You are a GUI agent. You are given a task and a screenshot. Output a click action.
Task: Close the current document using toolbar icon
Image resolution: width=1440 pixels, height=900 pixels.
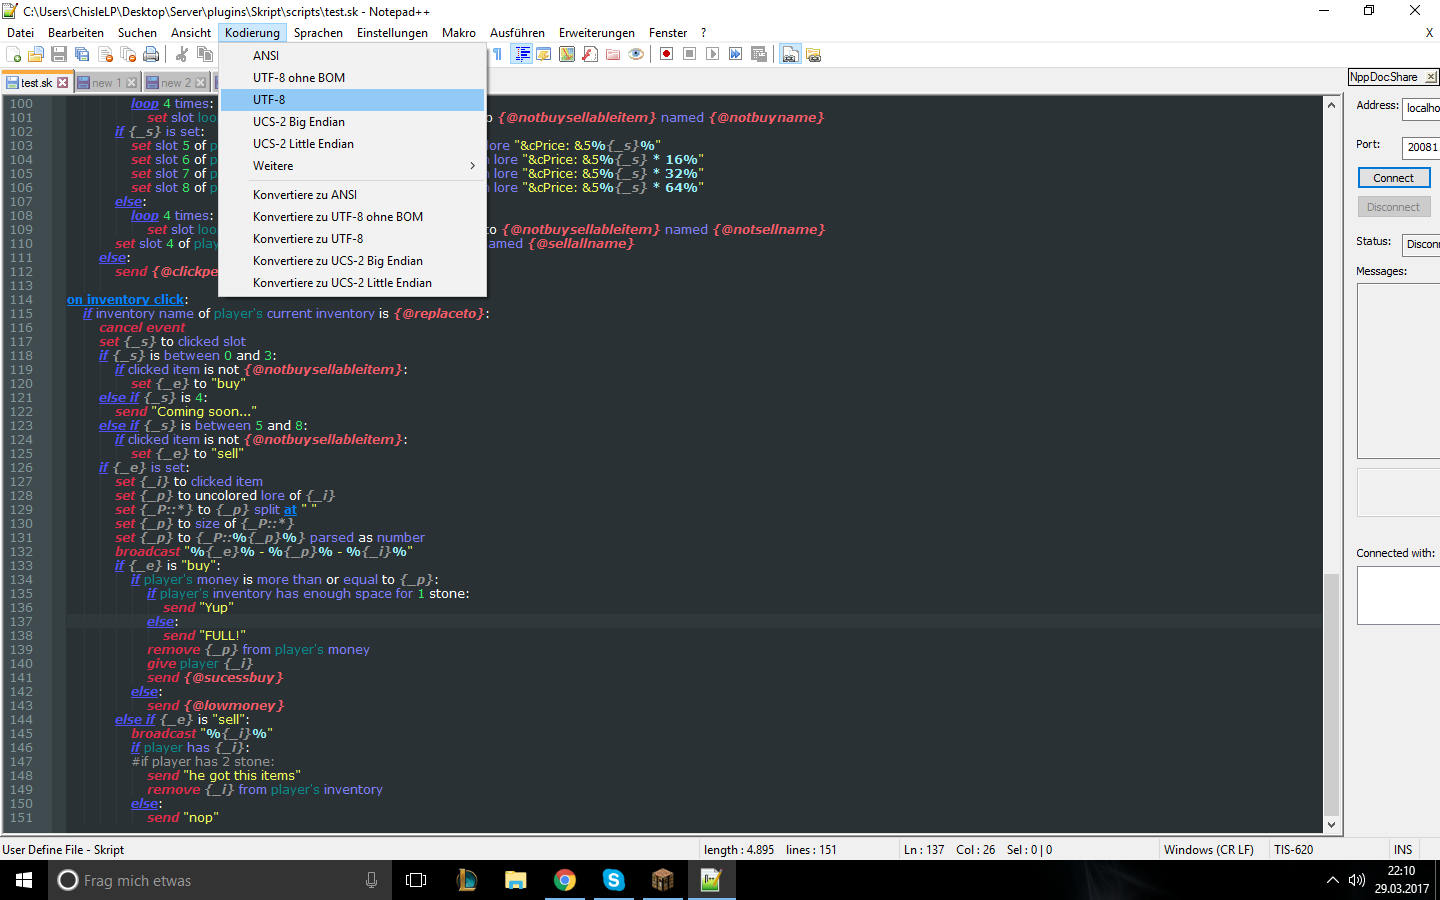(105, 55)
